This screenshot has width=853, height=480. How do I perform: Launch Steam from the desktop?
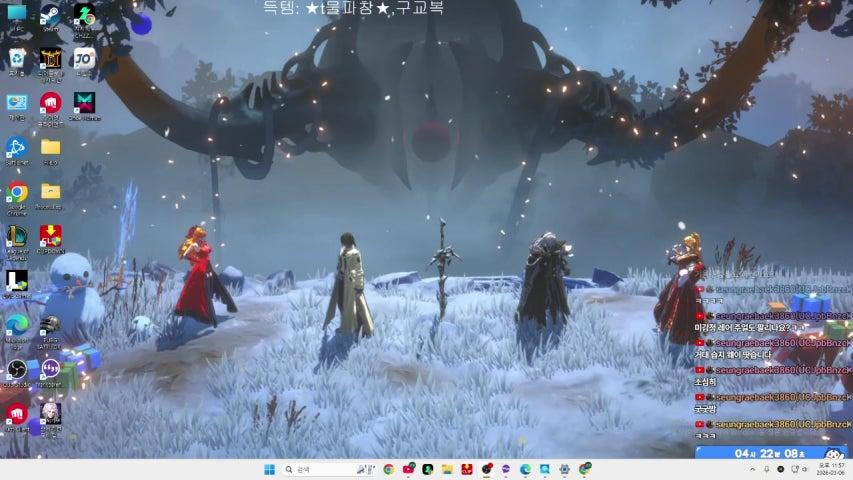tap(50, 18)
